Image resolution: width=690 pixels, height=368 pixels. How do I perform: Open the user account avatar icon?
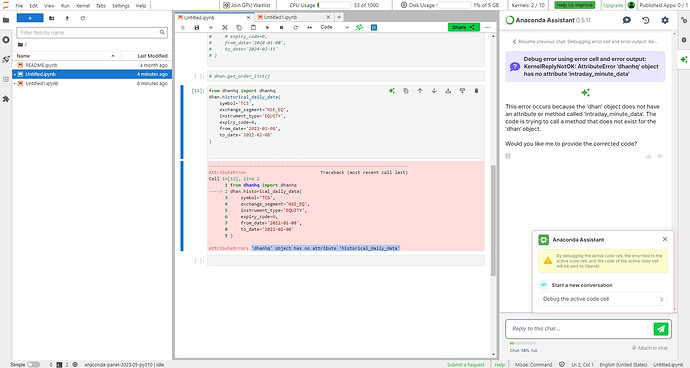coord(631,5)
